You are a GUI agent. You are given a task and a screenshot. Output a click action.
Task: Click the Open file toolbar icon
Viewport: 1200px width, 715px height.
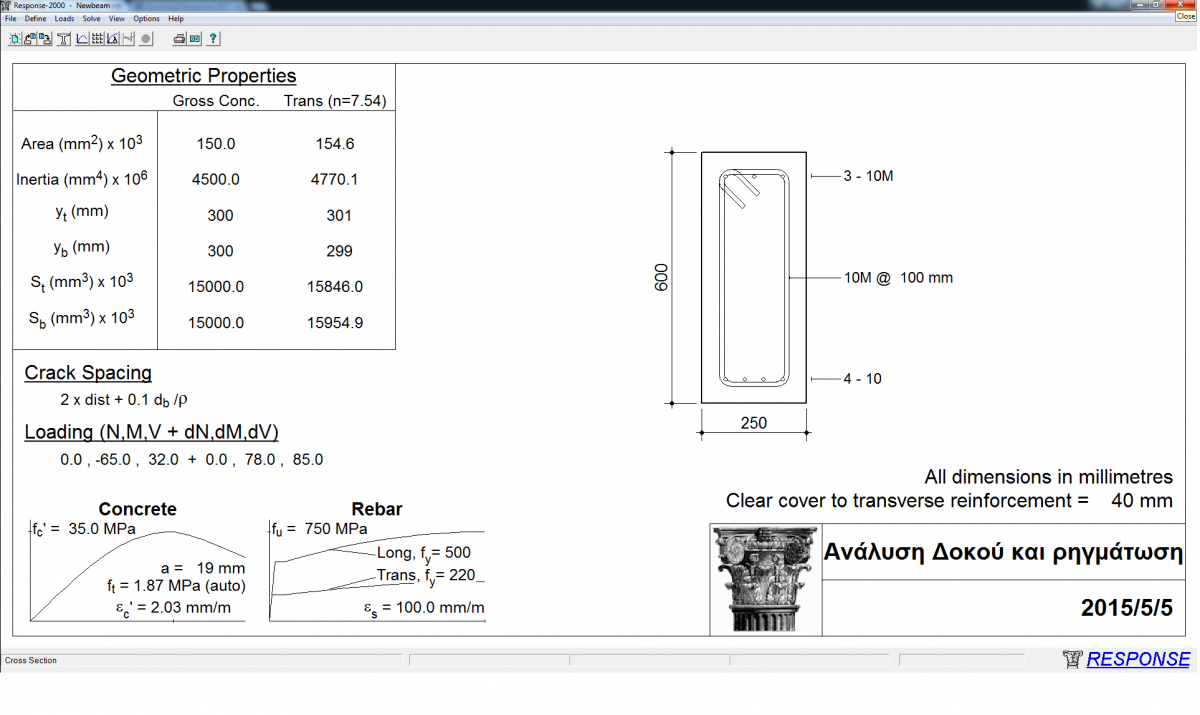click(x=30, y=39)
